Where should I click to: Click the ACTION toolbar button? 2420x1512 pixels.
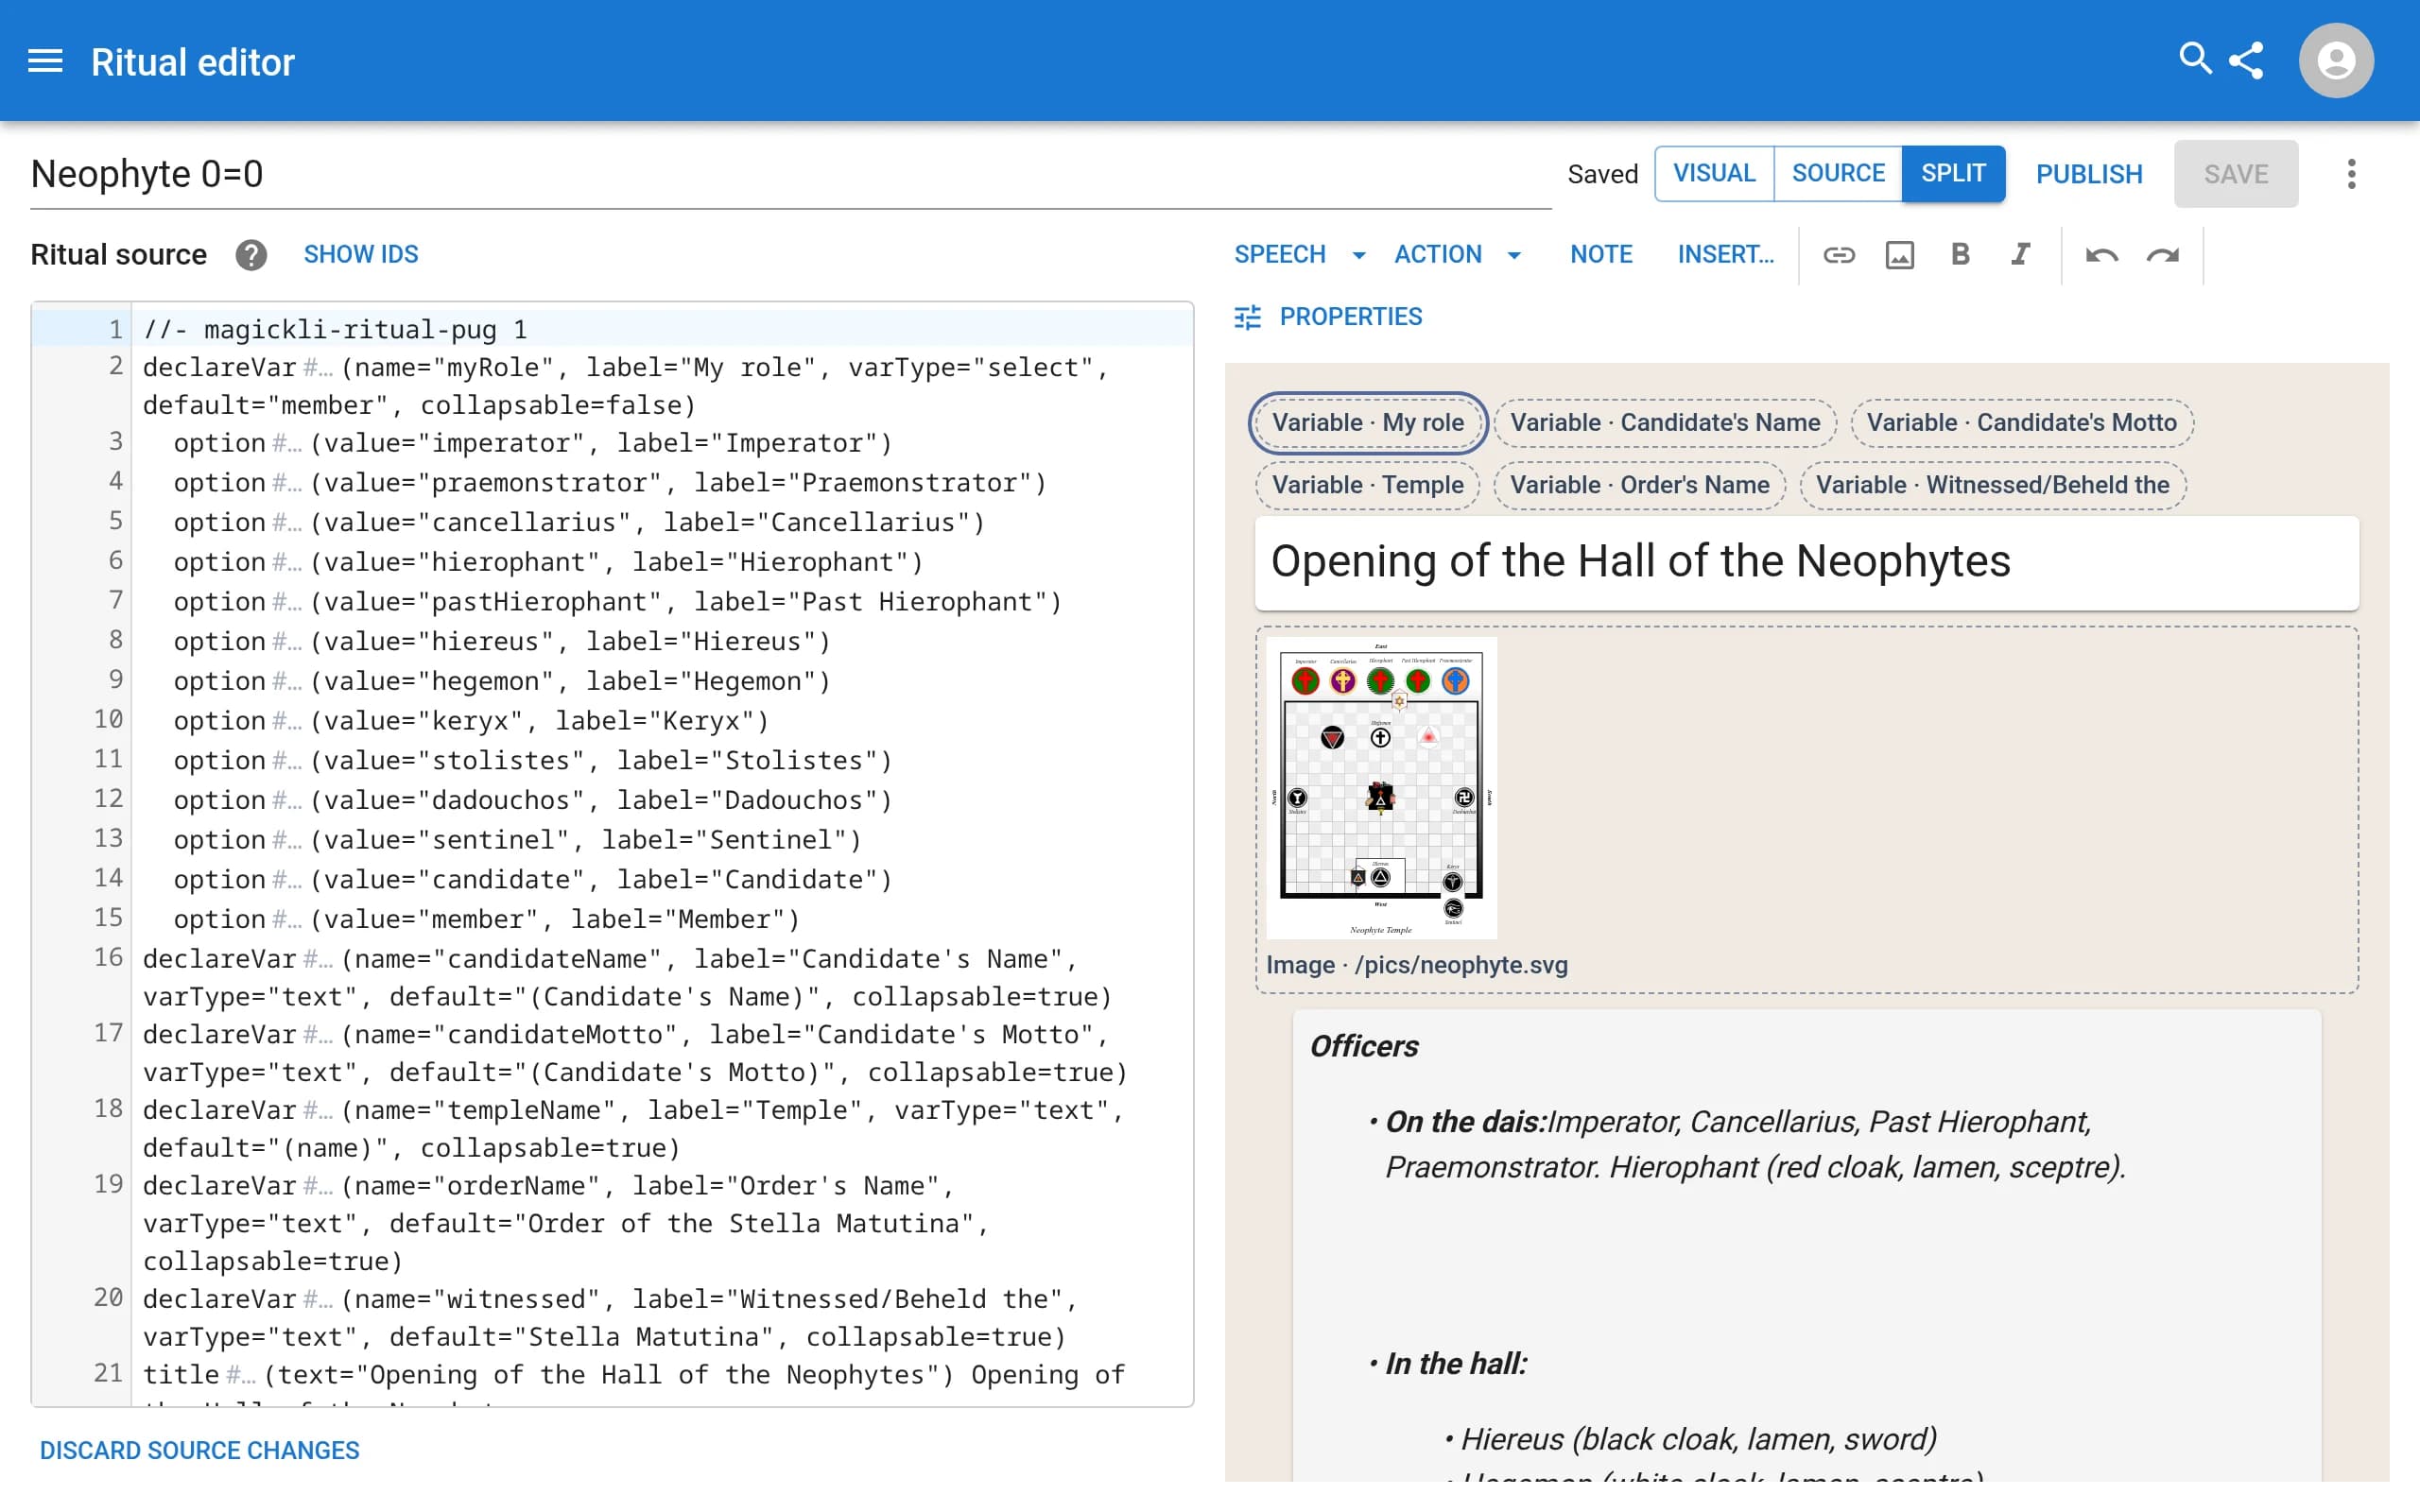[1438, 254]
